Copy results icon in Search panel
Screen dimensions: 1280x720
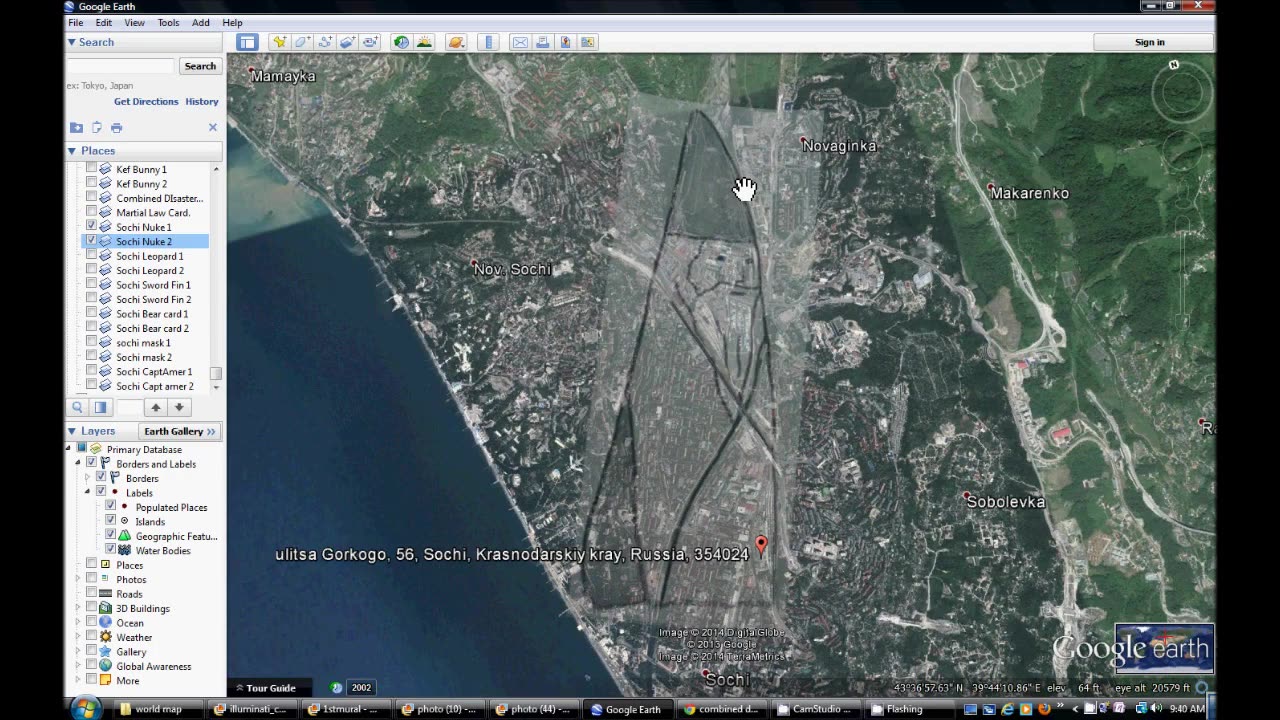coord(97,127)
